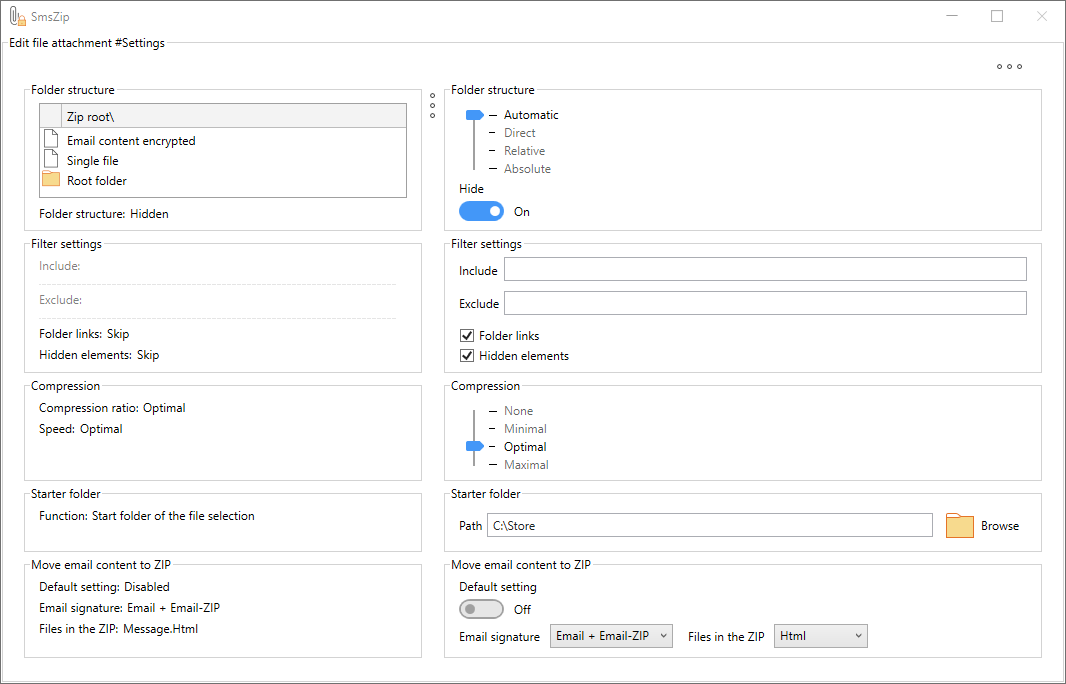Screen dimensions: 1066x684
Task: Click the file icon beside Single file
Action: coord(50,160)
